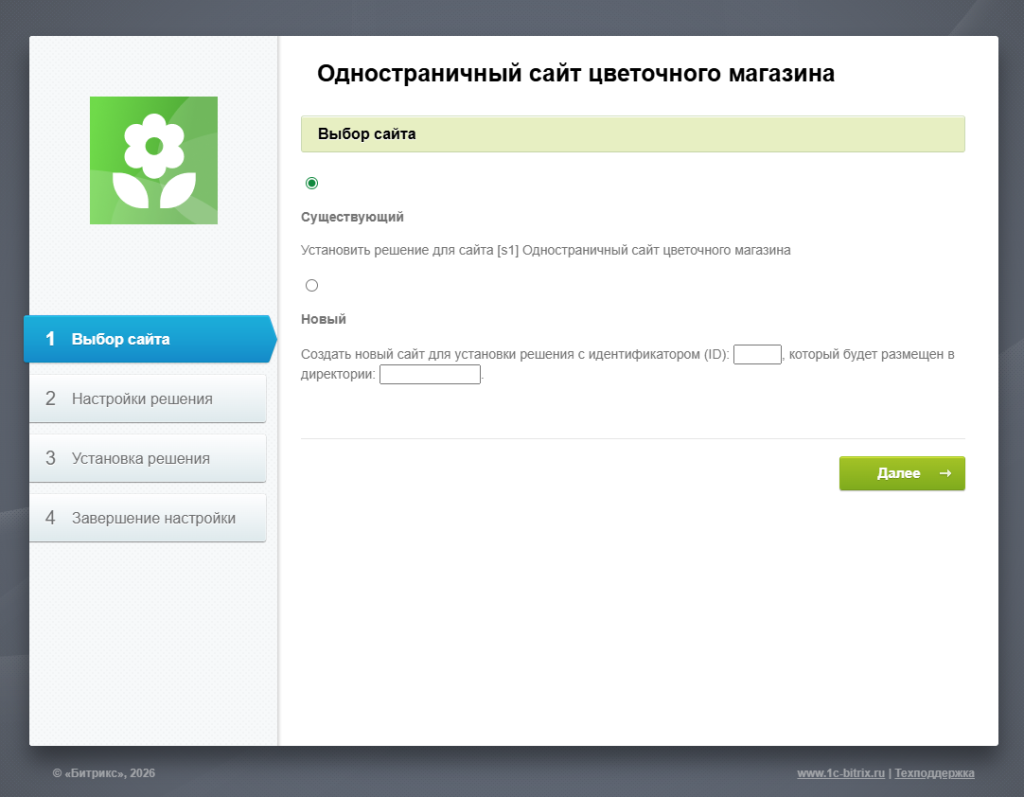Click the green Выбор сайта section header
1024x797 pixels.
632,134
